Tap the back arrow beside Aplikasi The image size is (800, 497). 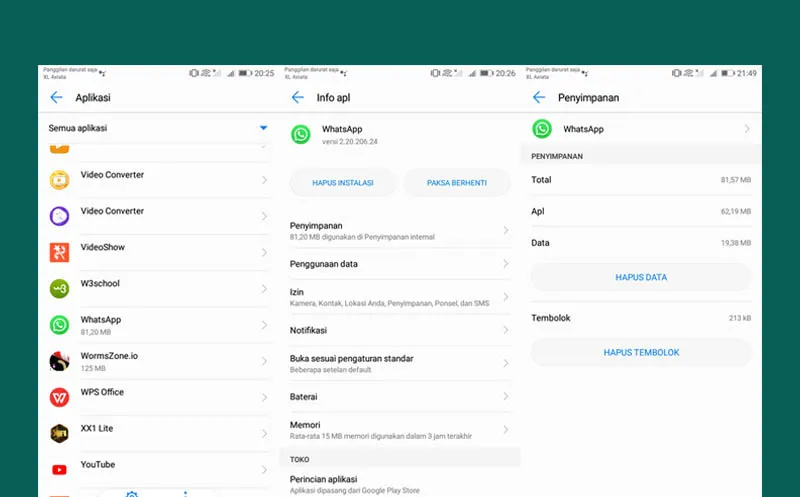56,98
